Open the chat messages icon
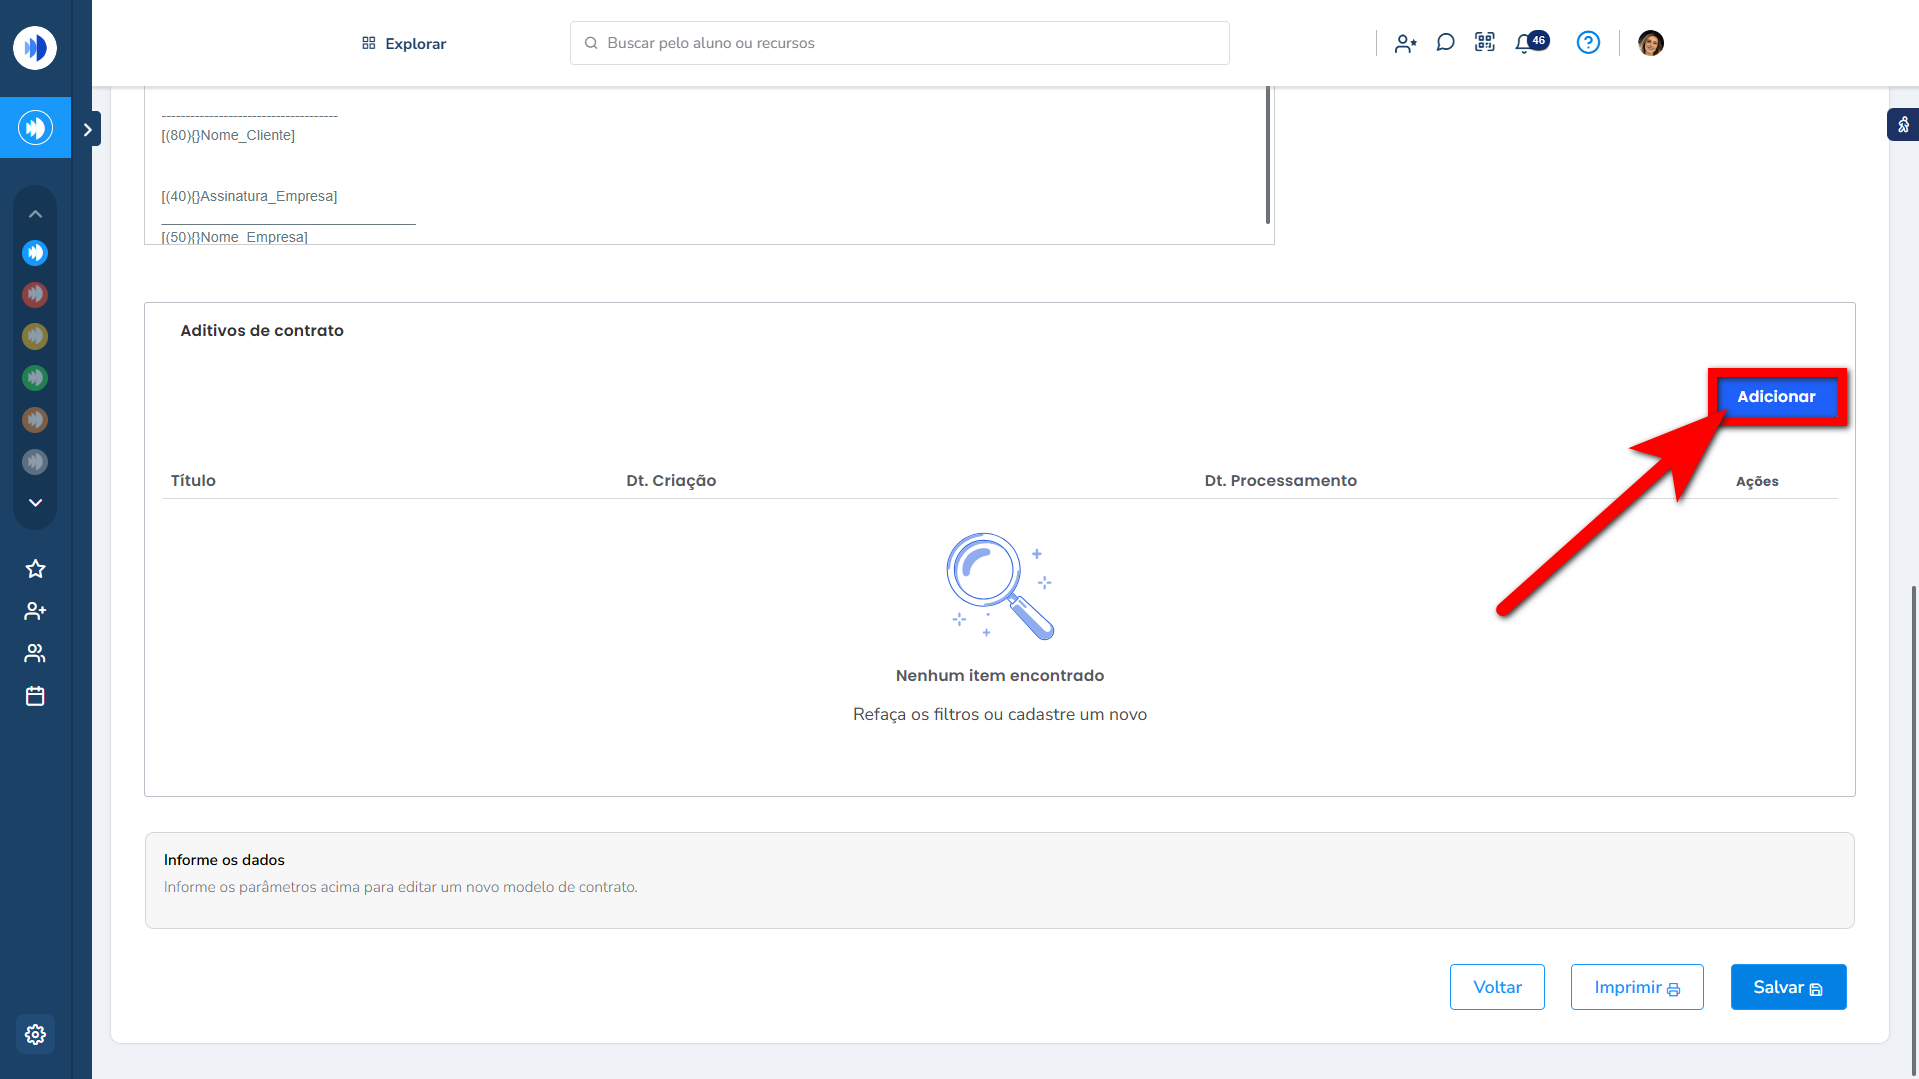This screenshot has width=1919, height=1079. pos(1445,43)
